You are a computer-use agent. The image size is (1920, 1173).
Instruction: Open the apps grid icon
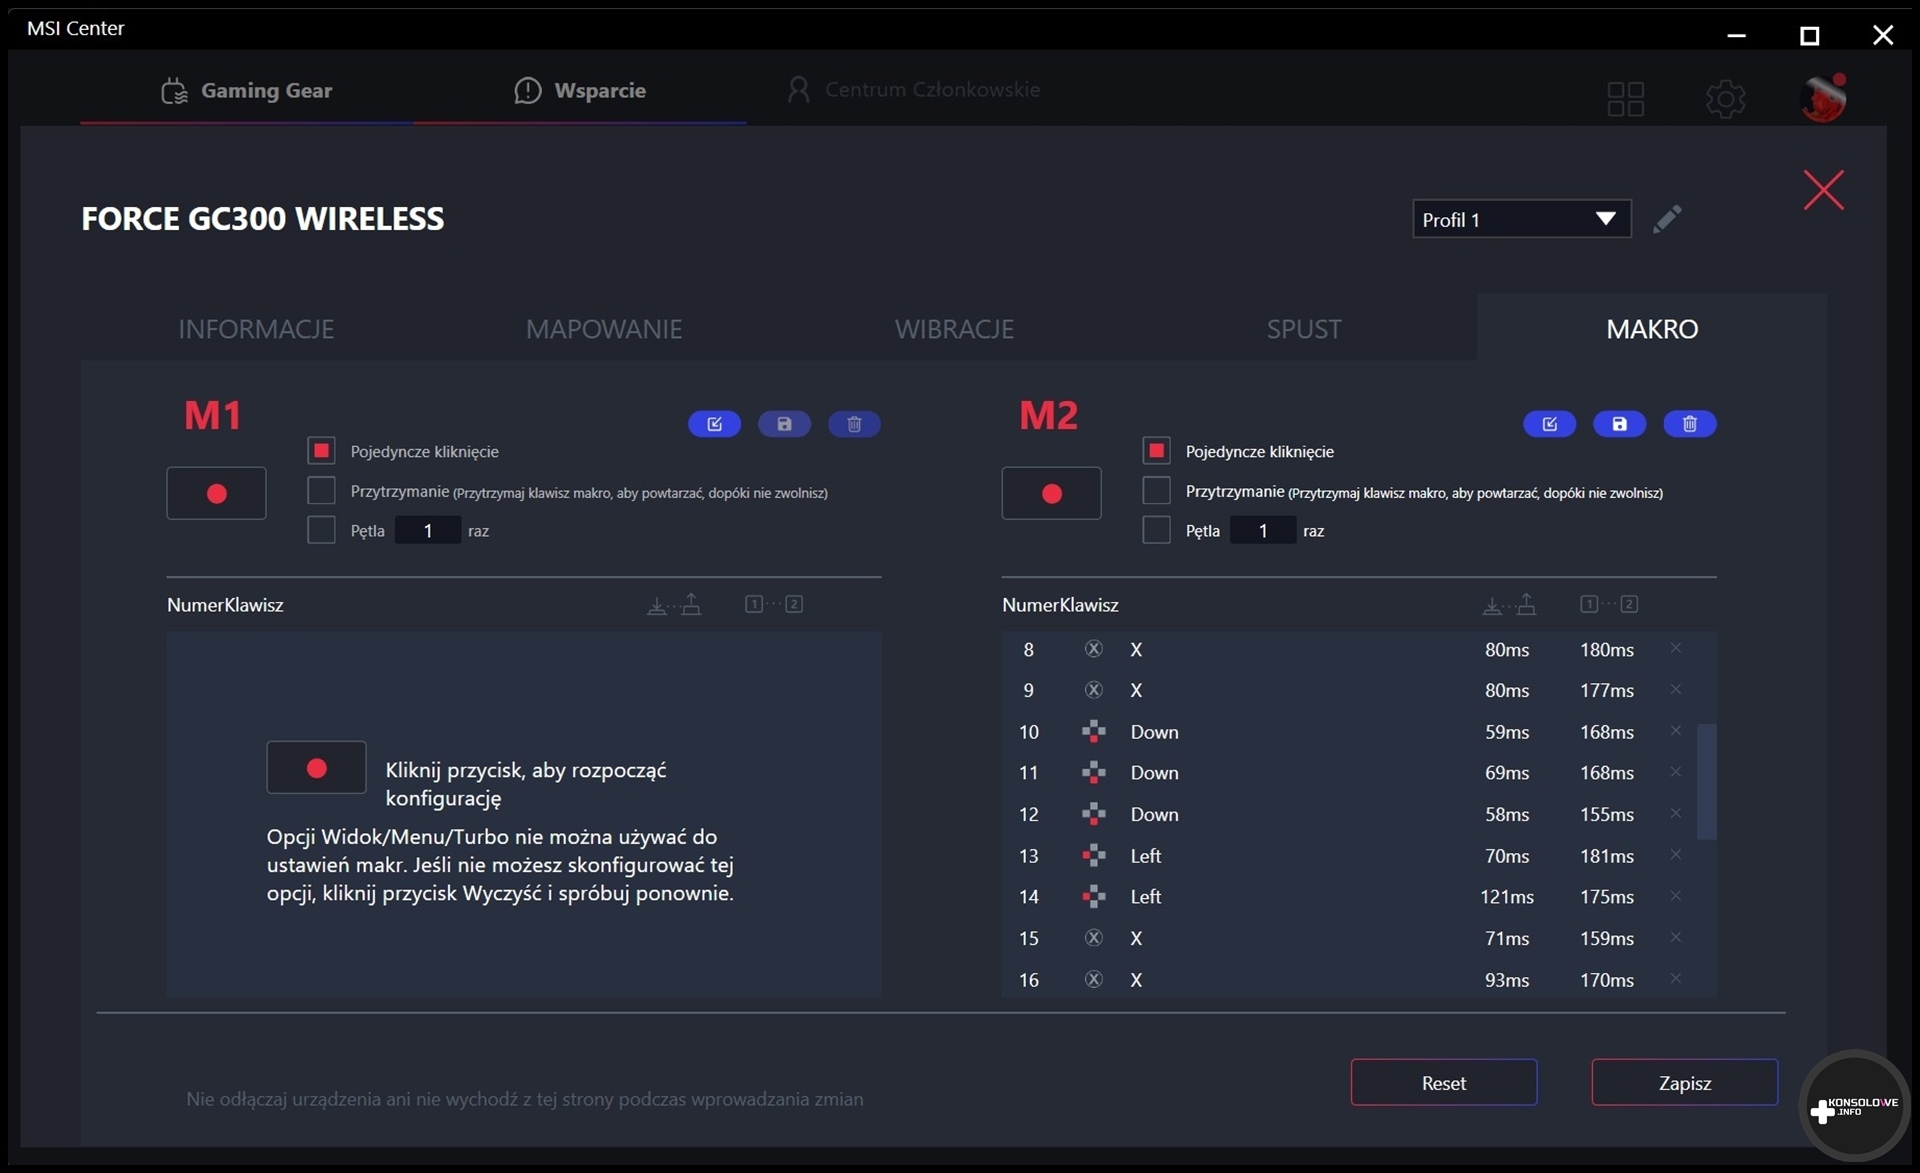tap(1625, 98)
